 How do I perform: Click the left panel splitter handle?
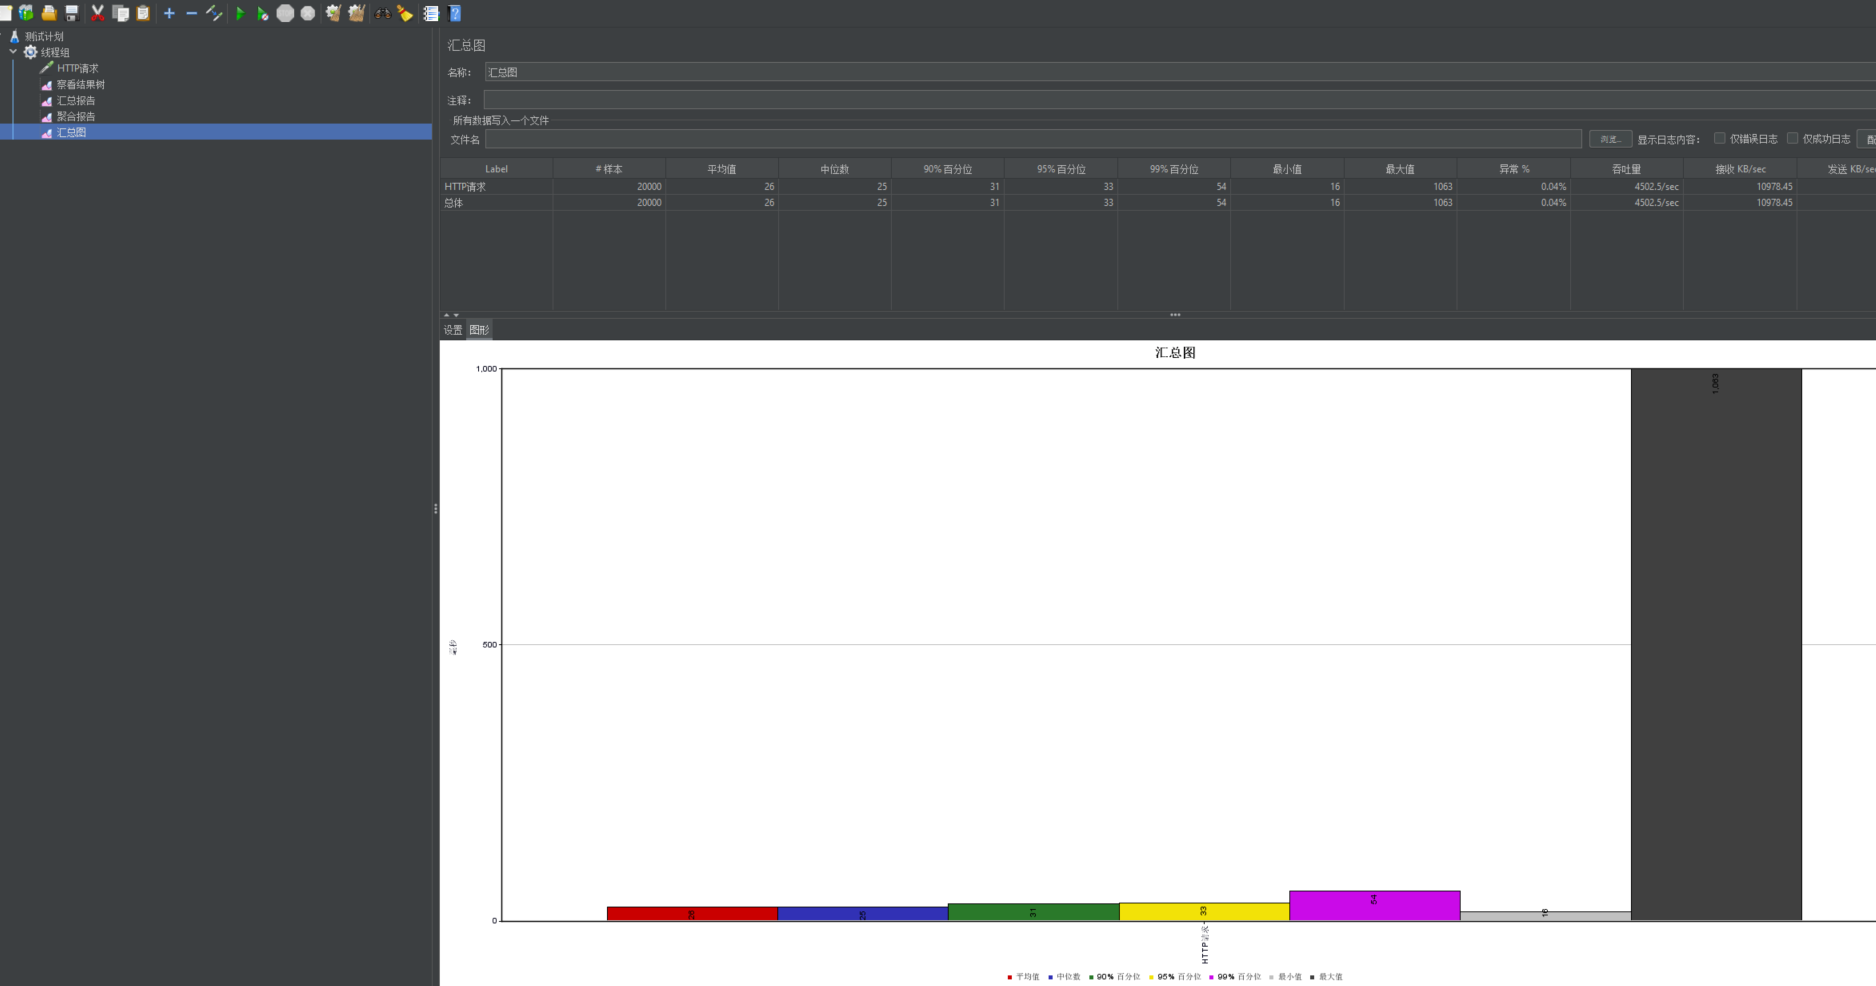(436, 508)
